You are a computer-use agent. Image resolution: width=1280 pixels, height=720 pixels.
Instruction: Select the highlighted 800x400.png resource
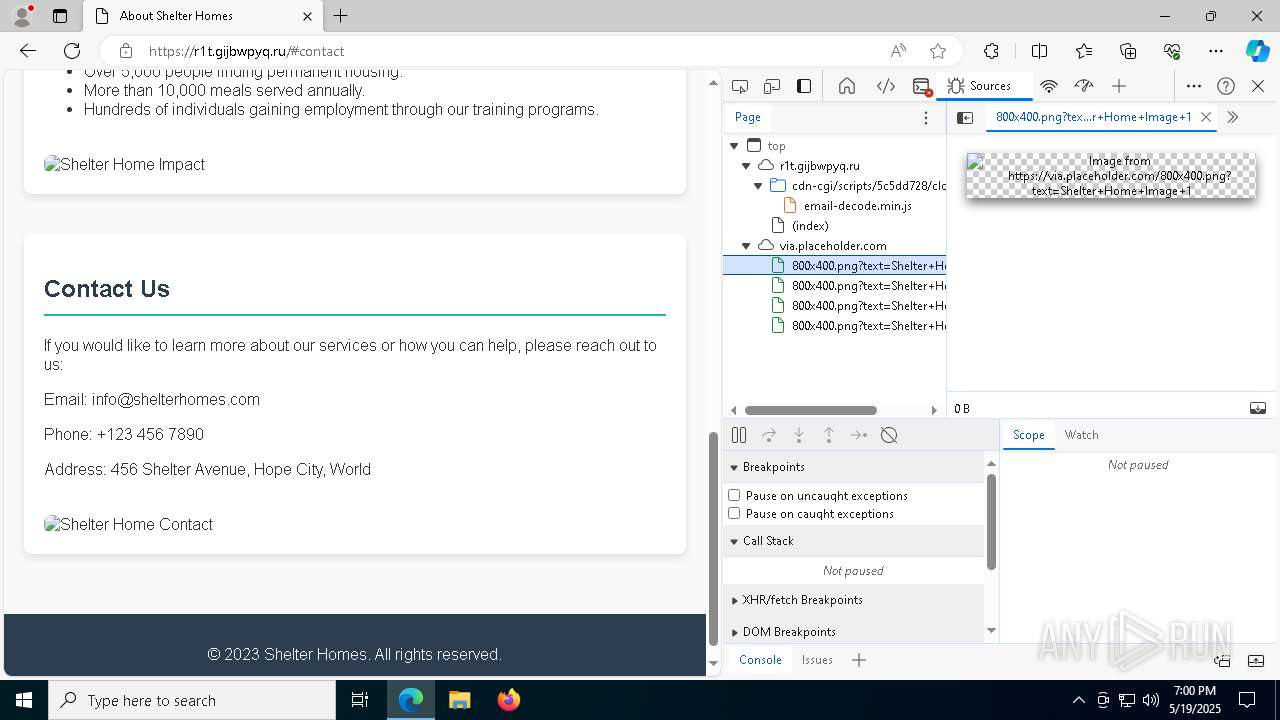(x=834, y=265)
